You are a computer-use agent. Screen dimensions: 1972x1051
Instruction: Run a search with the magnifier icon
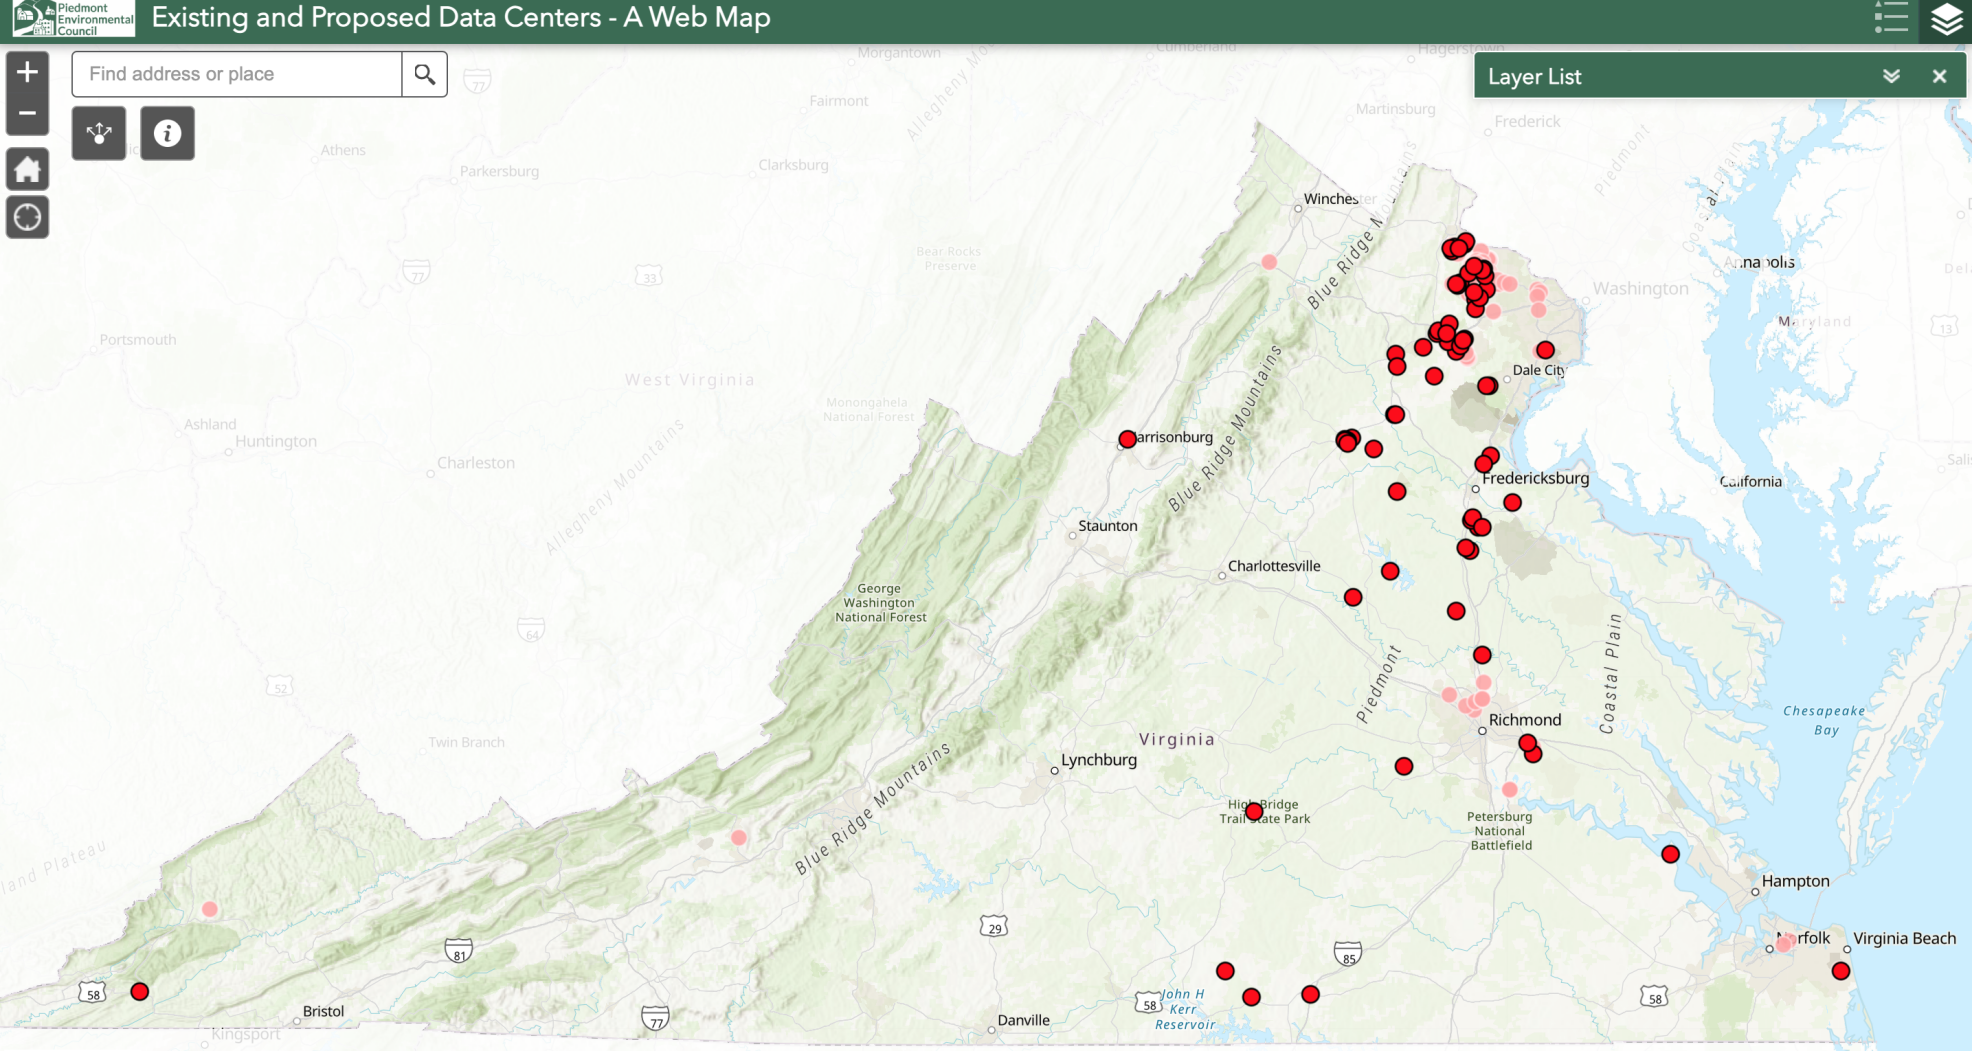(424, 73)
